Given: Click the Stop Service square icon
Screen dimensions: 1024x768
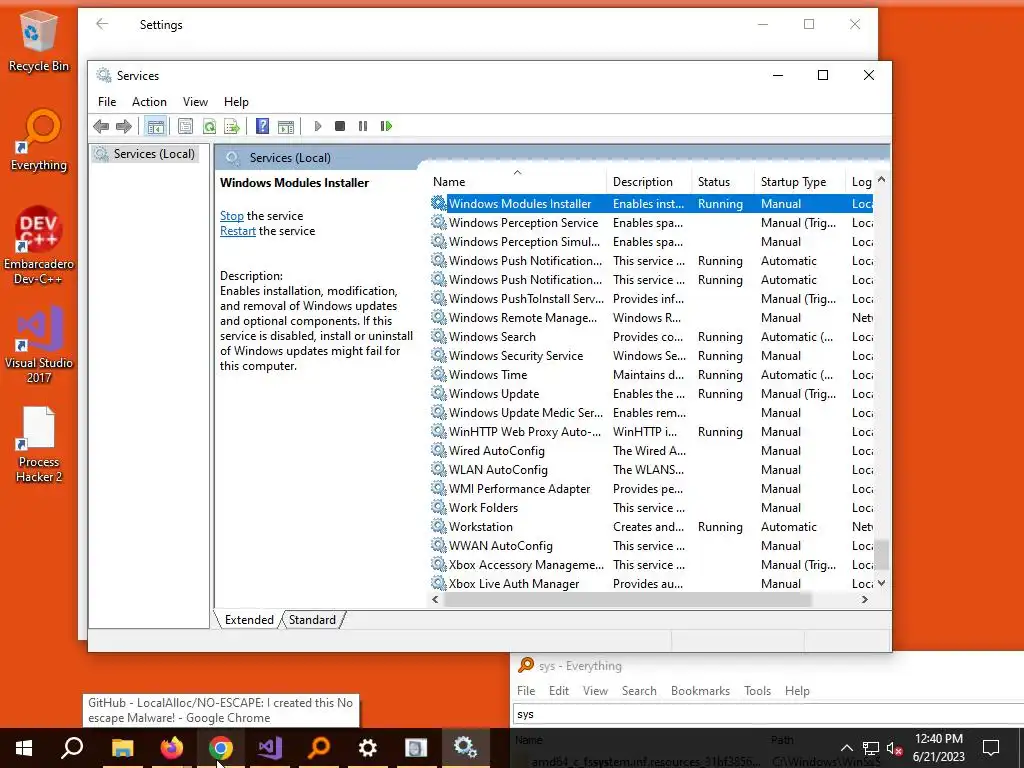Looking at the screenshot, I should [x=340, y=126].
